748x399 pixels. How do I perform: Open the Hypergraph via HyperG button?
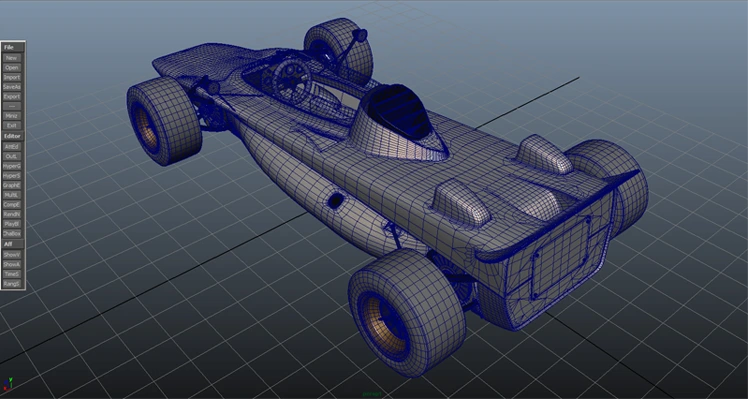pyautogui.click(x=11, y=166)
